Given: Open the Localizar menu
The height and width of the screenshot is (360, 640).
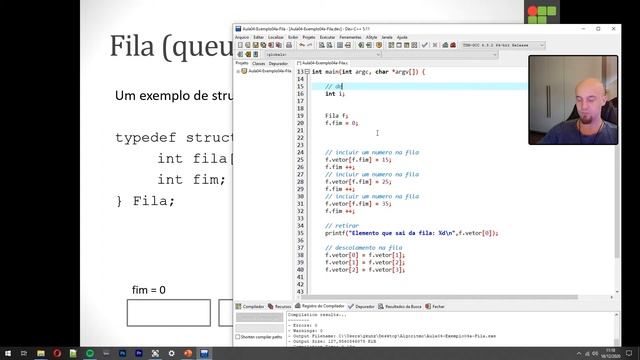Looking at the screenshot, I should tap(276, 37).
